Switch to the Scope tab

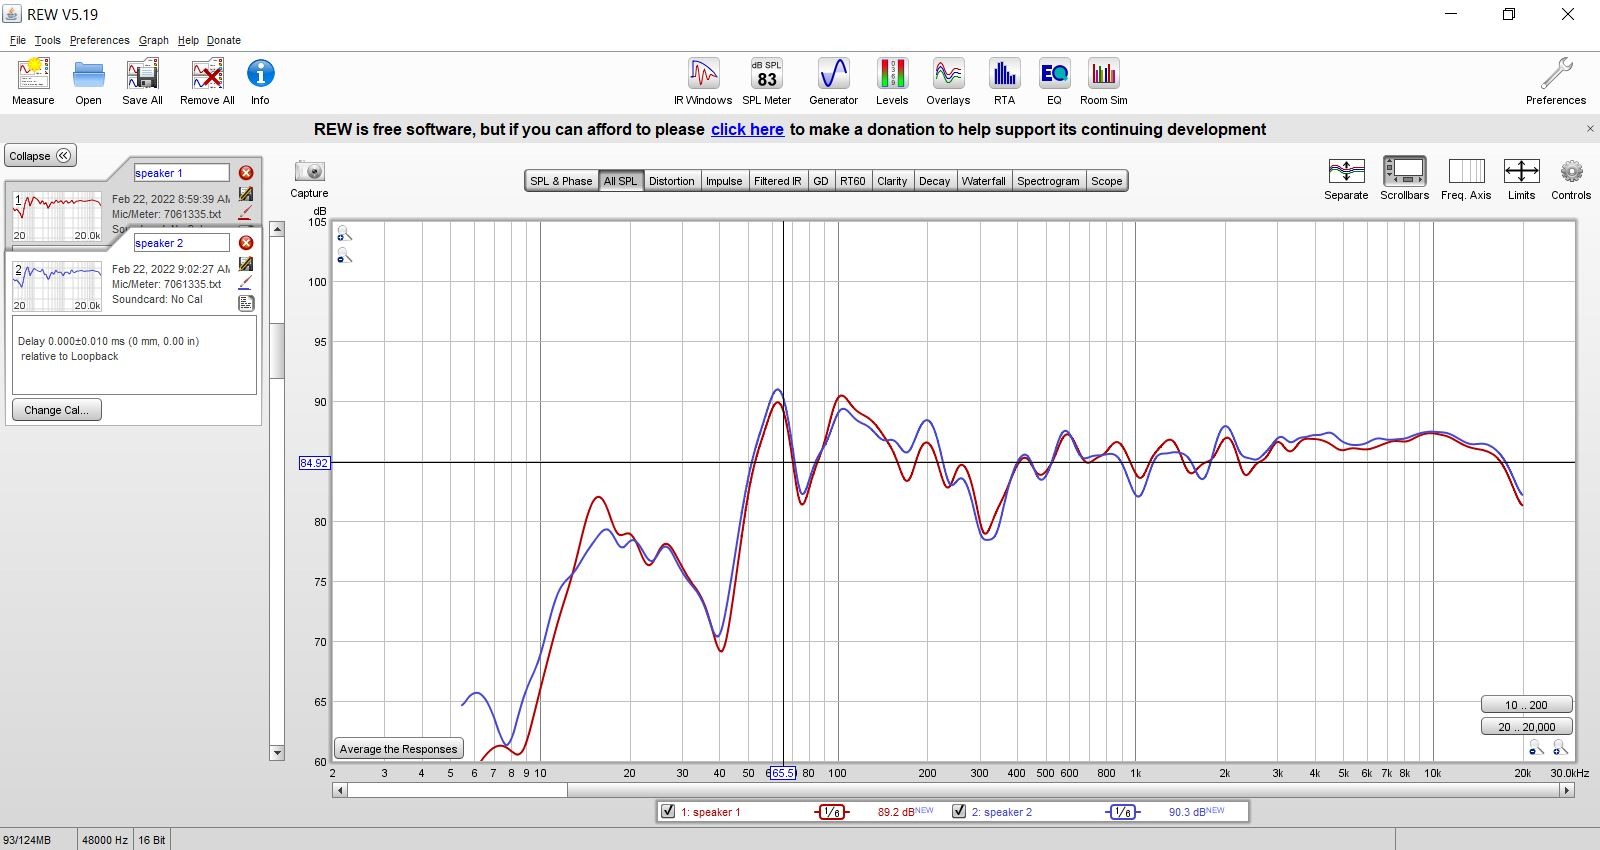[1106, 181]
